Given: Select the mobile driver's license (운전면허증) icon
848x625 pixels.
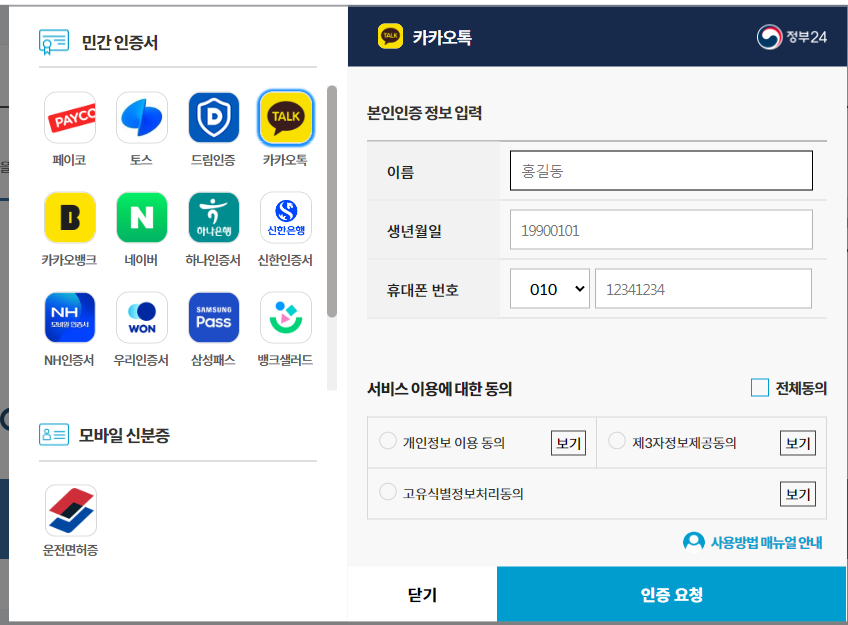Looking at the screenshot, I should [x=71, y=510].
